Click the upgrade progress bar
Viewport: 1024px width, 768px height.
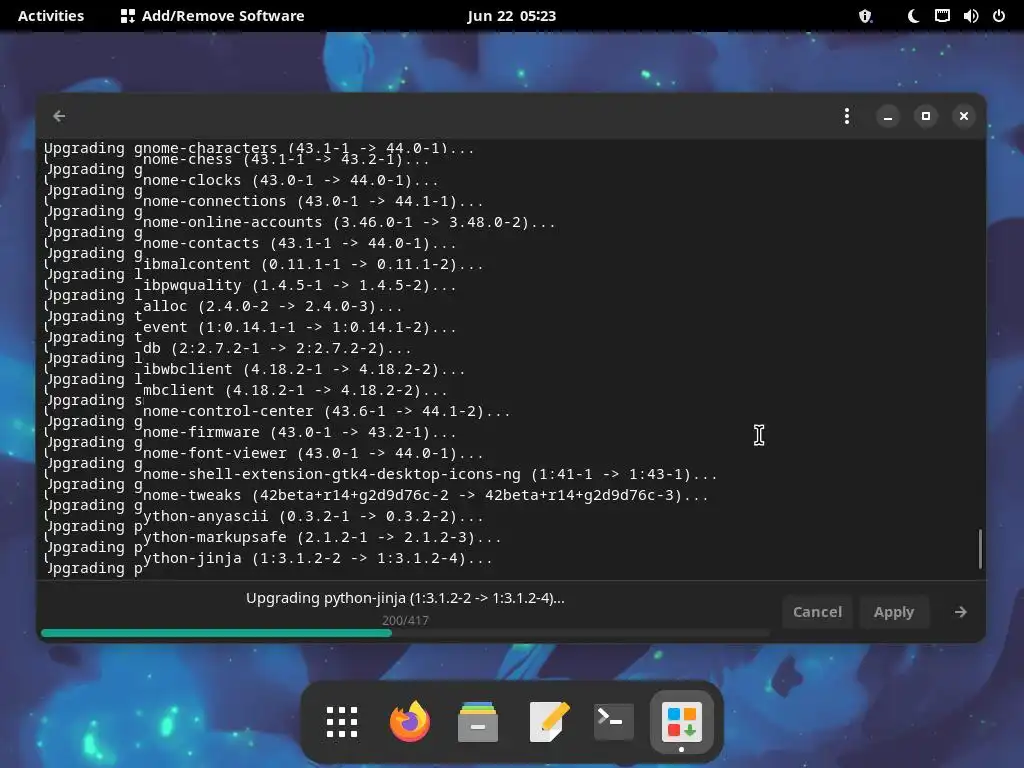click(x=405, y=633)
